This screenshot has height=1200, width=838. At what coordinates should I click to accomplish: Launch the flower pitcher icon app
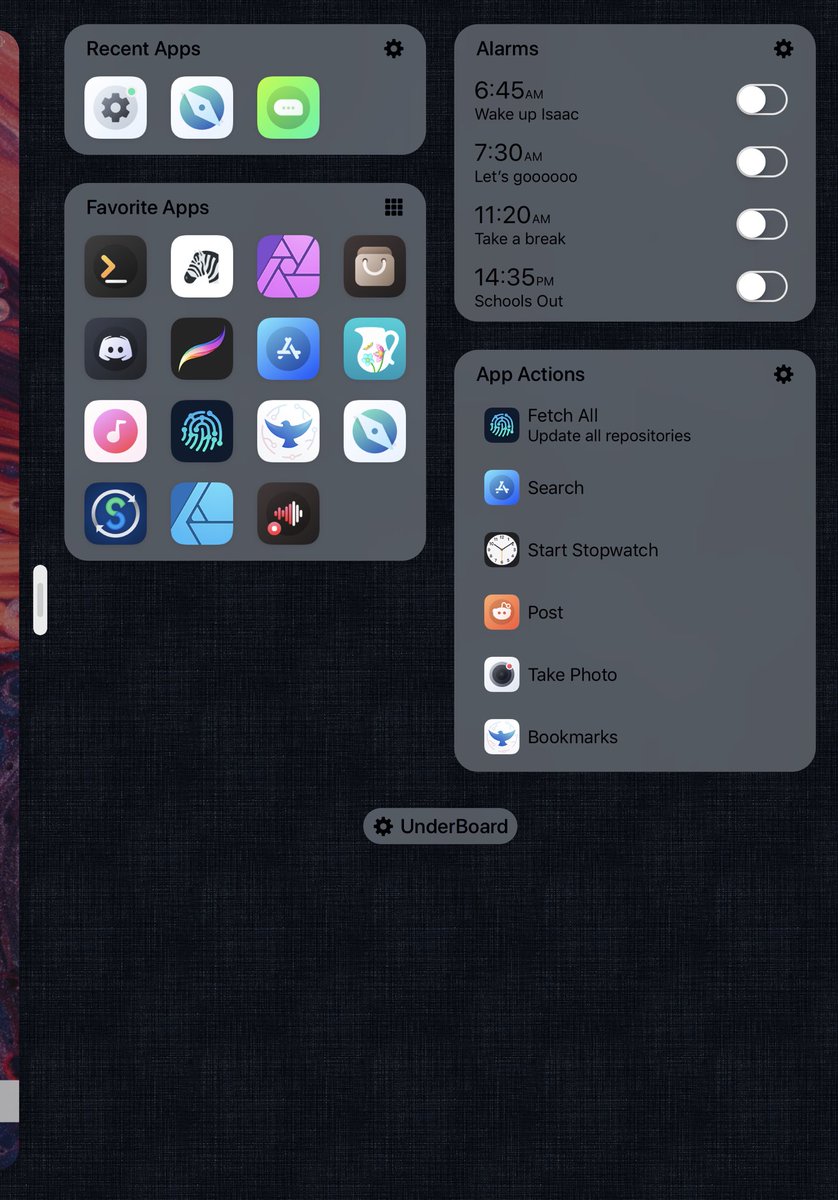[375, 349]
